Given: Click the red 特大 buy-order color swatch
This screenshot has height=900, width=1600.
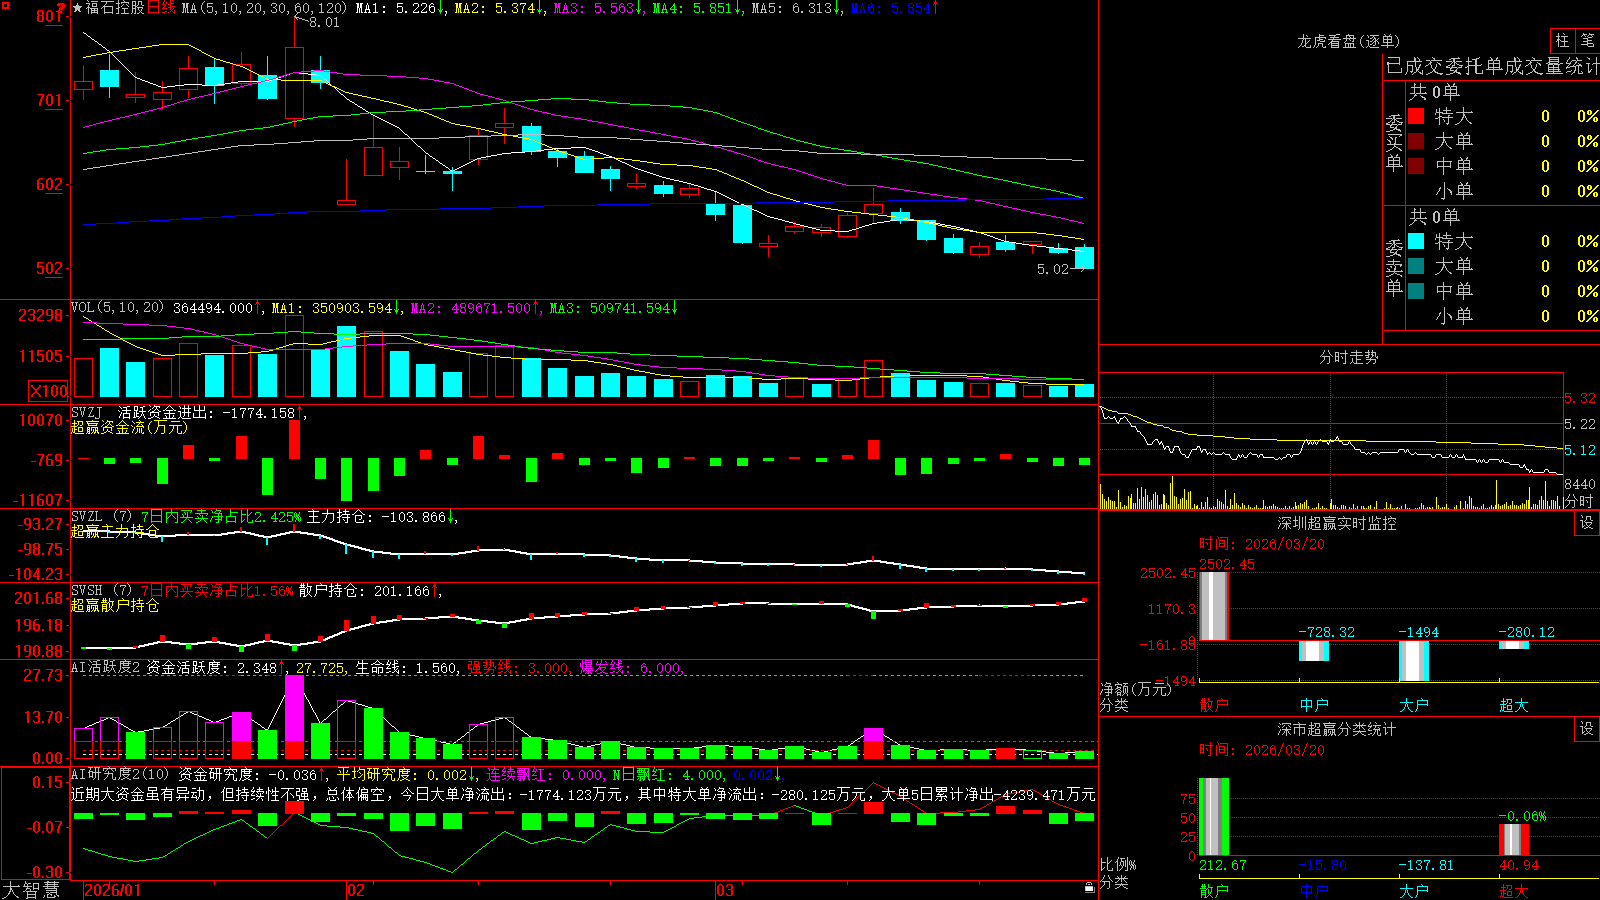Looking at the screenshot, I should [x=1416, y=116].
